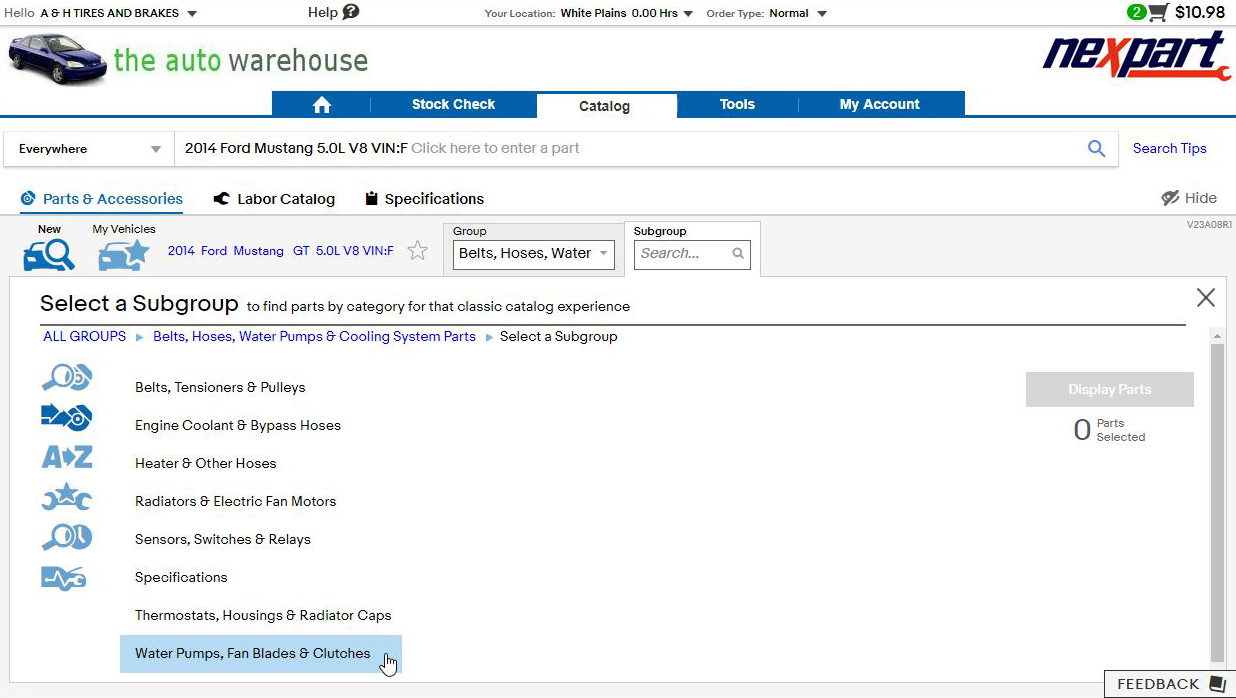Viewport: 1236px width, 698px height.
Task: Open the Tools tab
Action: 737,105
